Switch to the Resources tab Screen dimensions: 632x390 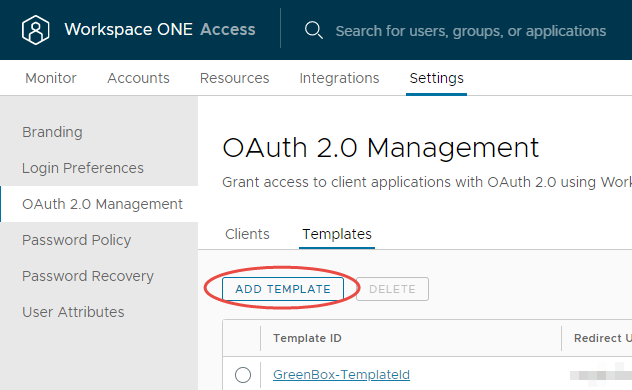[x=235, y=78]
